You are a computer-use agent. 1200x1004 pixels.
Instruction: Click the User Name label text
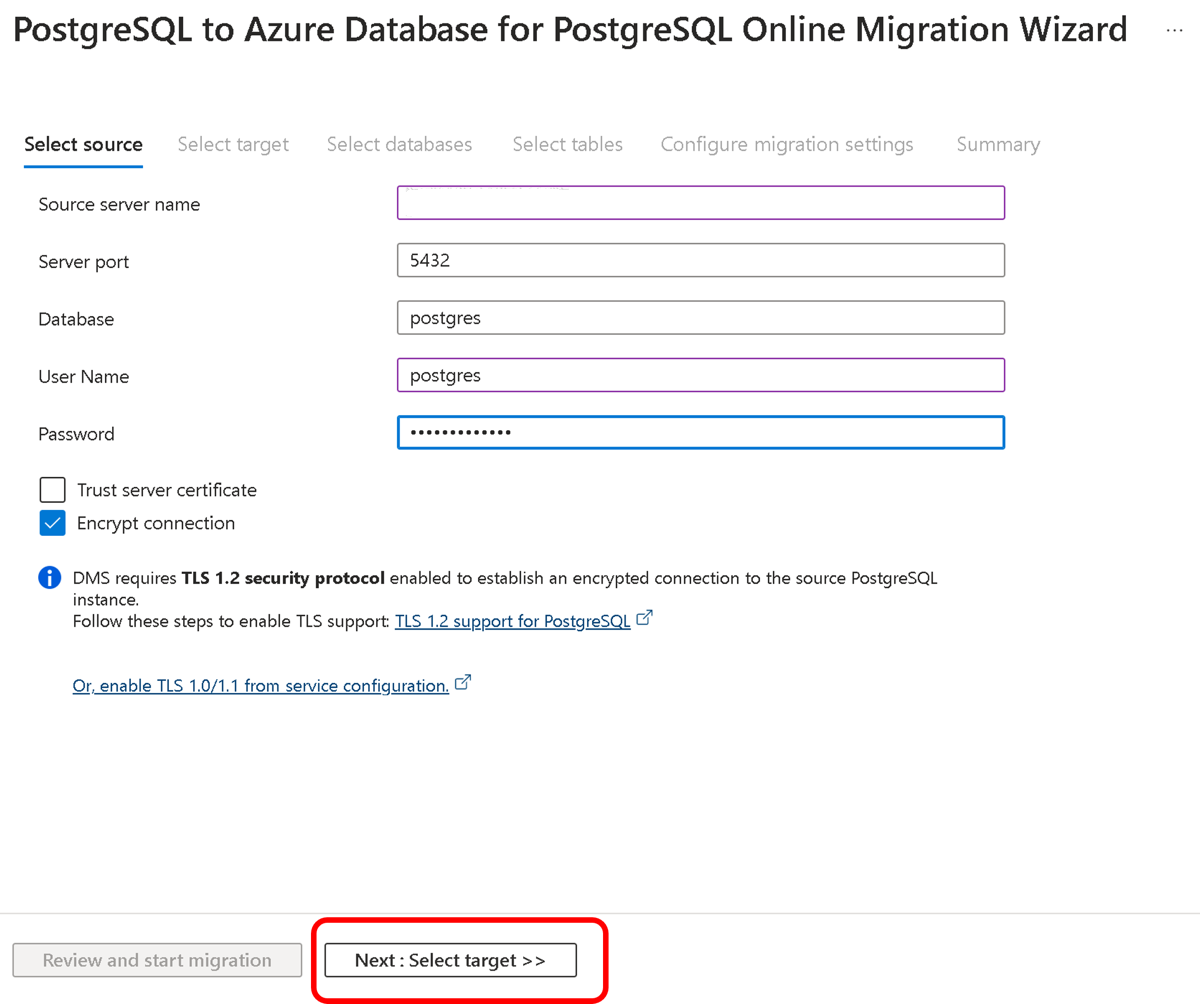(84, 377)
